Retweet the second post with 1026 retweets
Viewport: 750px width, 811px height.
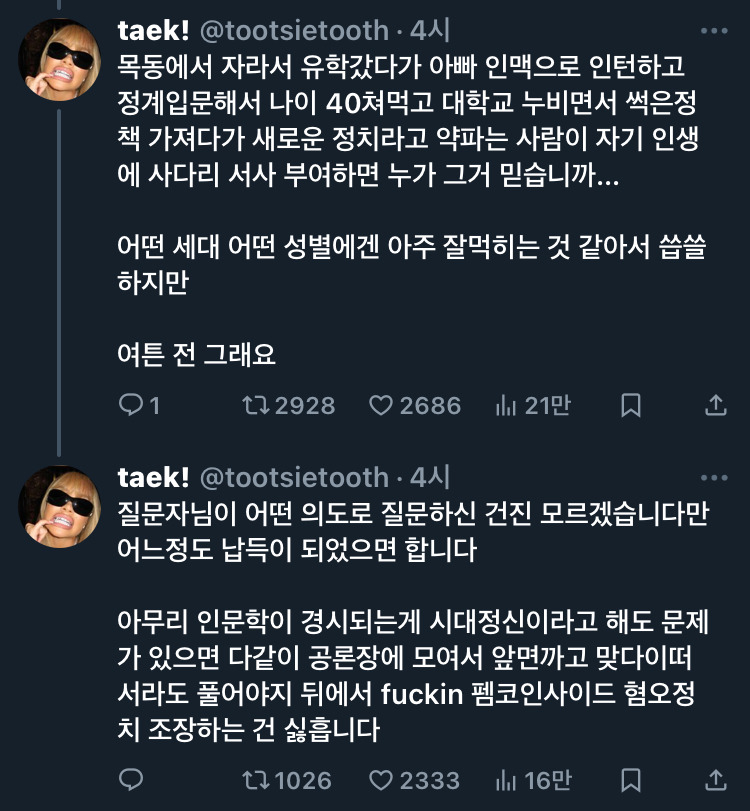click(257, 779)
